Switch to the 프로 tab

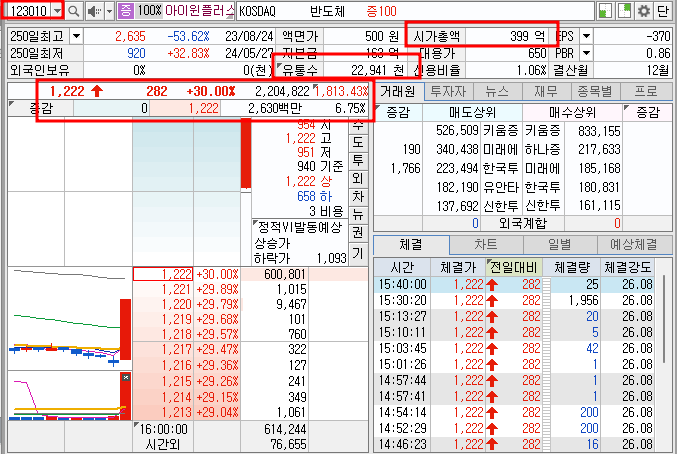coord(646,91)
